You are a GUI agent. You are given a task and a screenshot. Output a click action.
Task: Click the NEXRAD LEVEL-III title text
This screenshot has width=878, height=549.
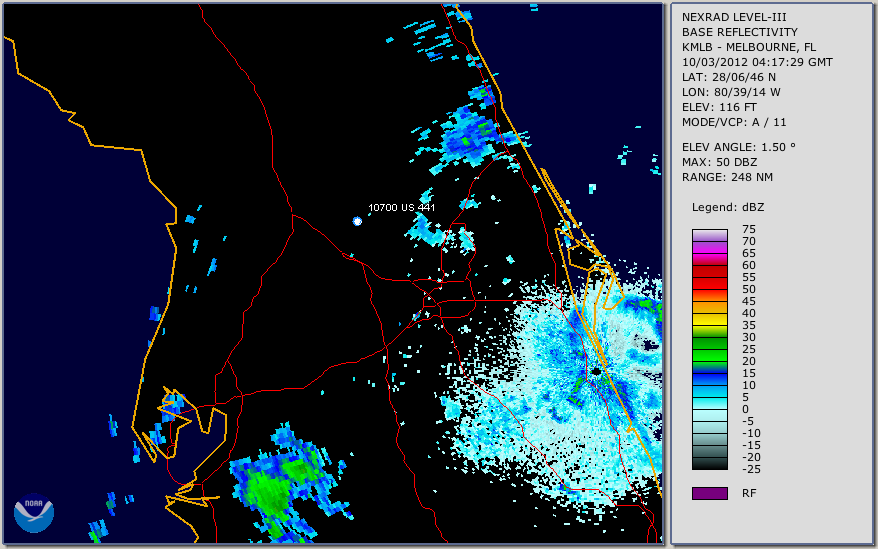click(x=734, y=17)
